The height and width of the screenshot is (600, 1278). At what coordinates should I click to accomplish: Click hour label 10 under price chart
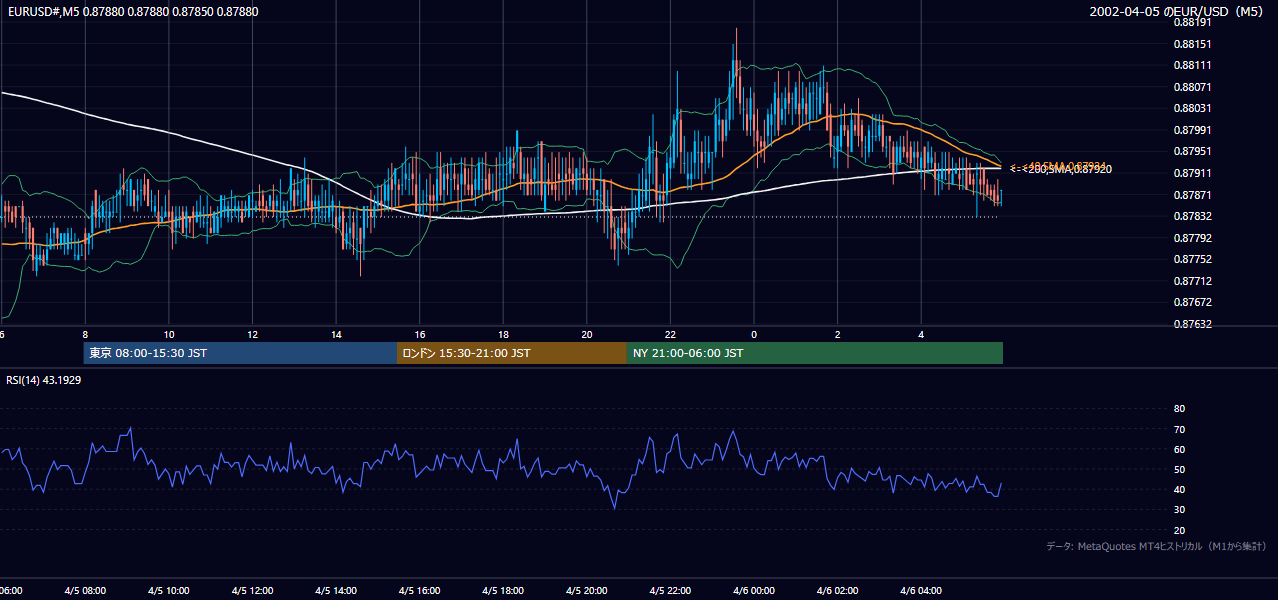point(169,334)
